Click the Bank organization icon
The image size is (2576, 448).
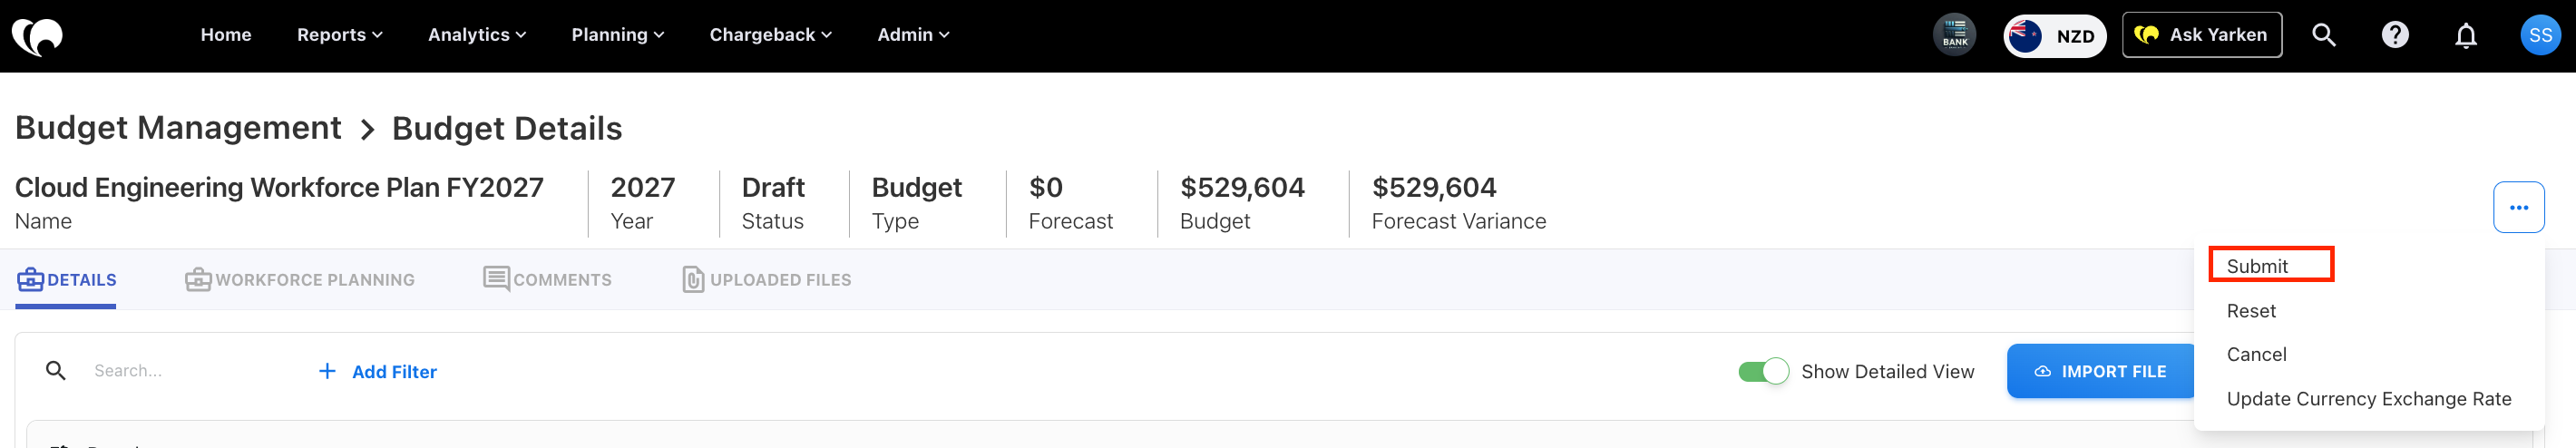(x=1955, y=35)
